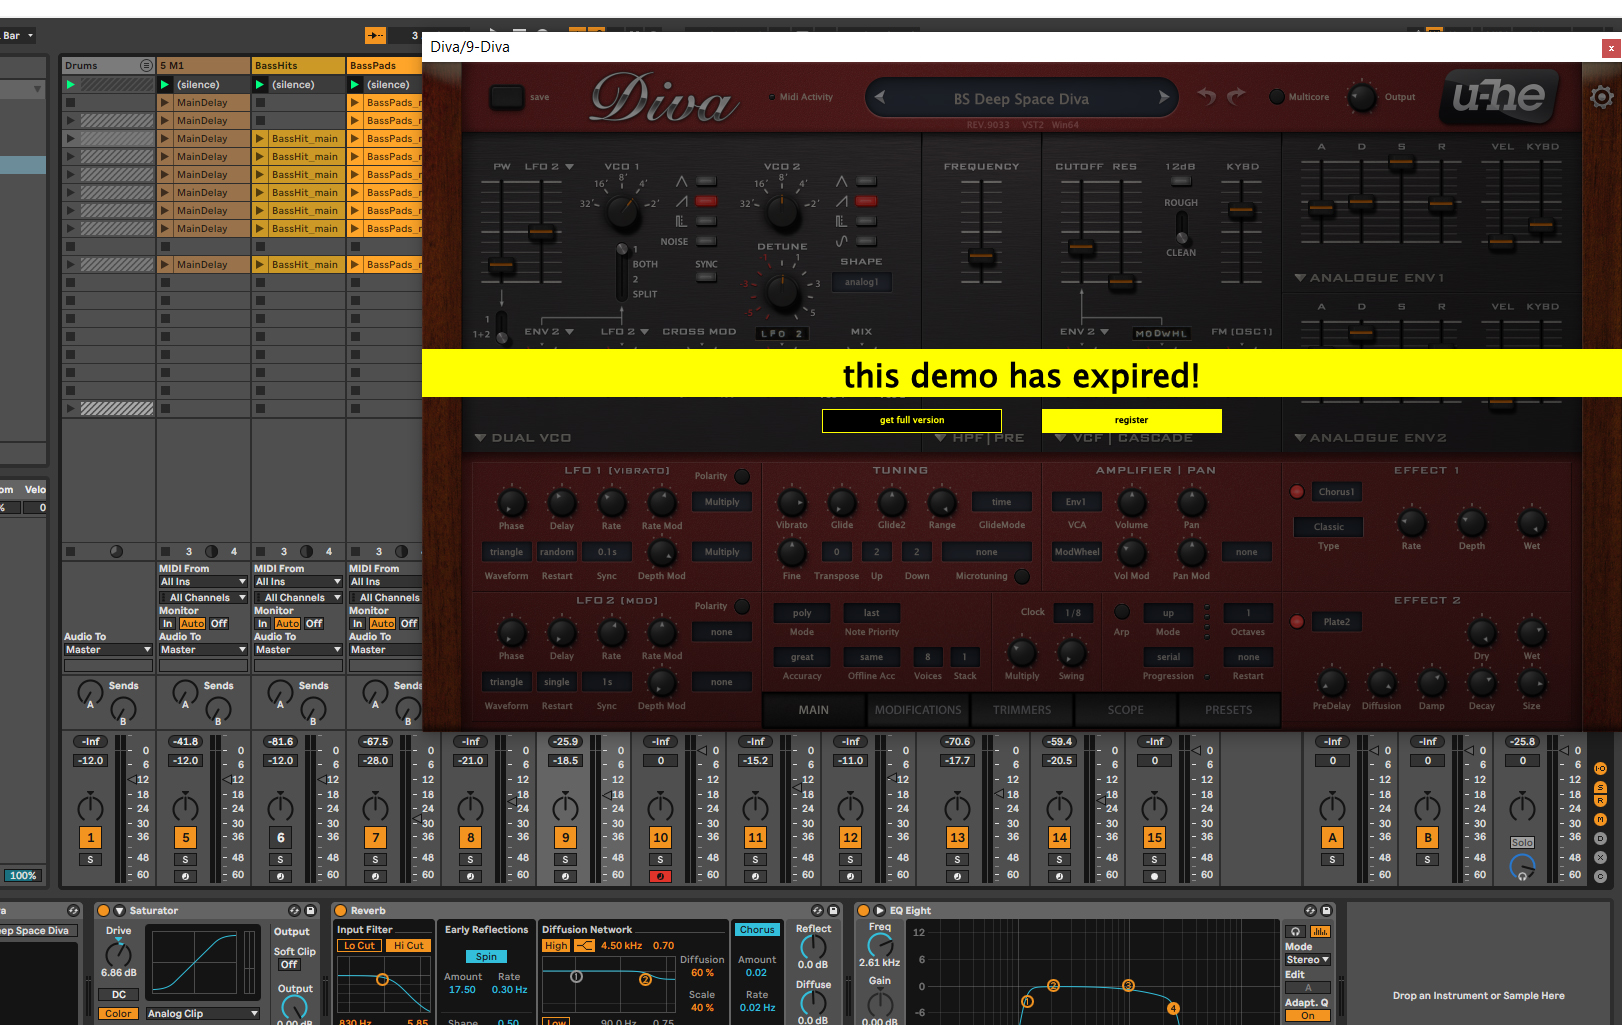This screenshot has height=1025, width=1622.
Task: Load previous Diva preset with left arrow
Action: [880, 97]
